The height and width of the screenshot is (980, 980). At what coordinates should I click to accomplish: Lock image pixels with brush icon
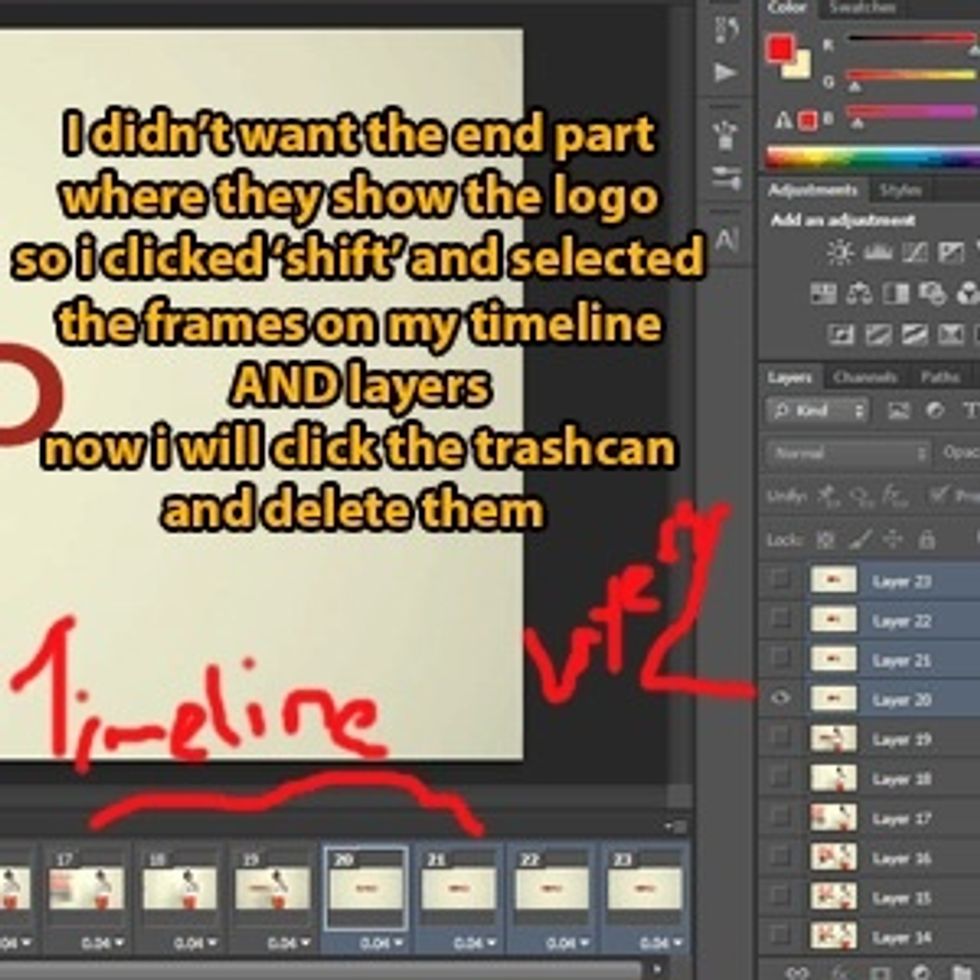(861, 539)
